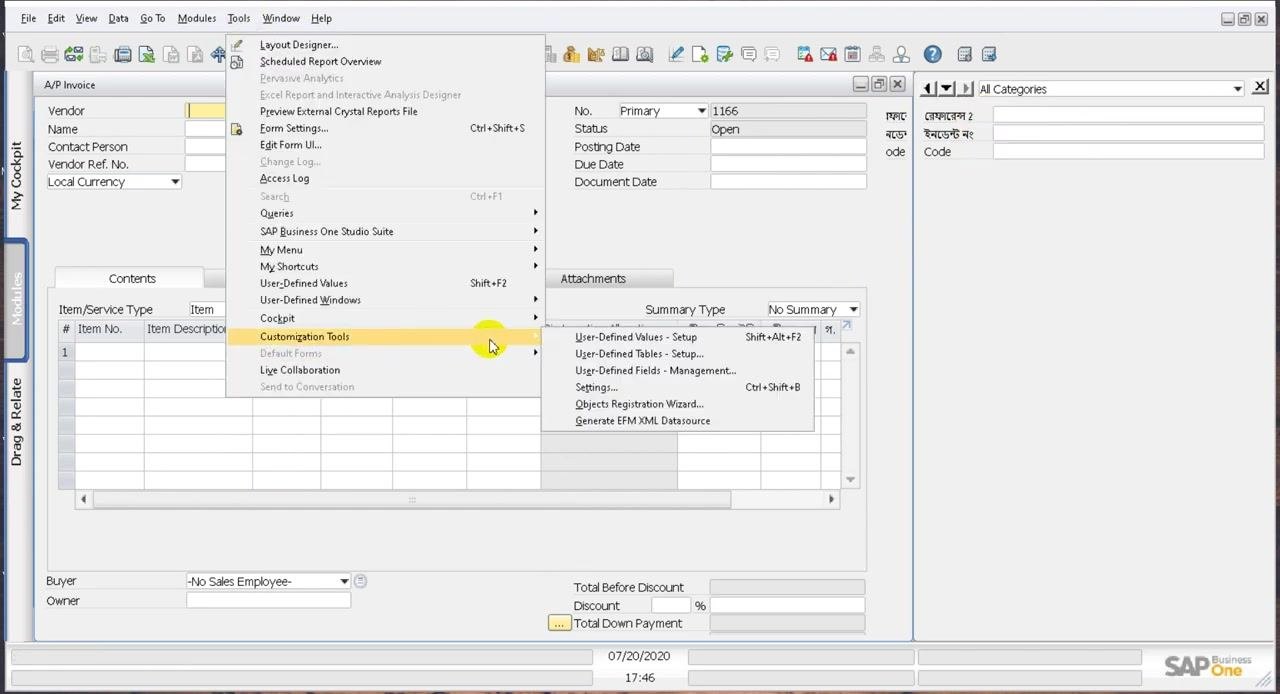Click the yellow ellipsis Total Down Payment button
Image resolution: width=1280 pixels, height=694 pixels.
click(x=559, y=623)
